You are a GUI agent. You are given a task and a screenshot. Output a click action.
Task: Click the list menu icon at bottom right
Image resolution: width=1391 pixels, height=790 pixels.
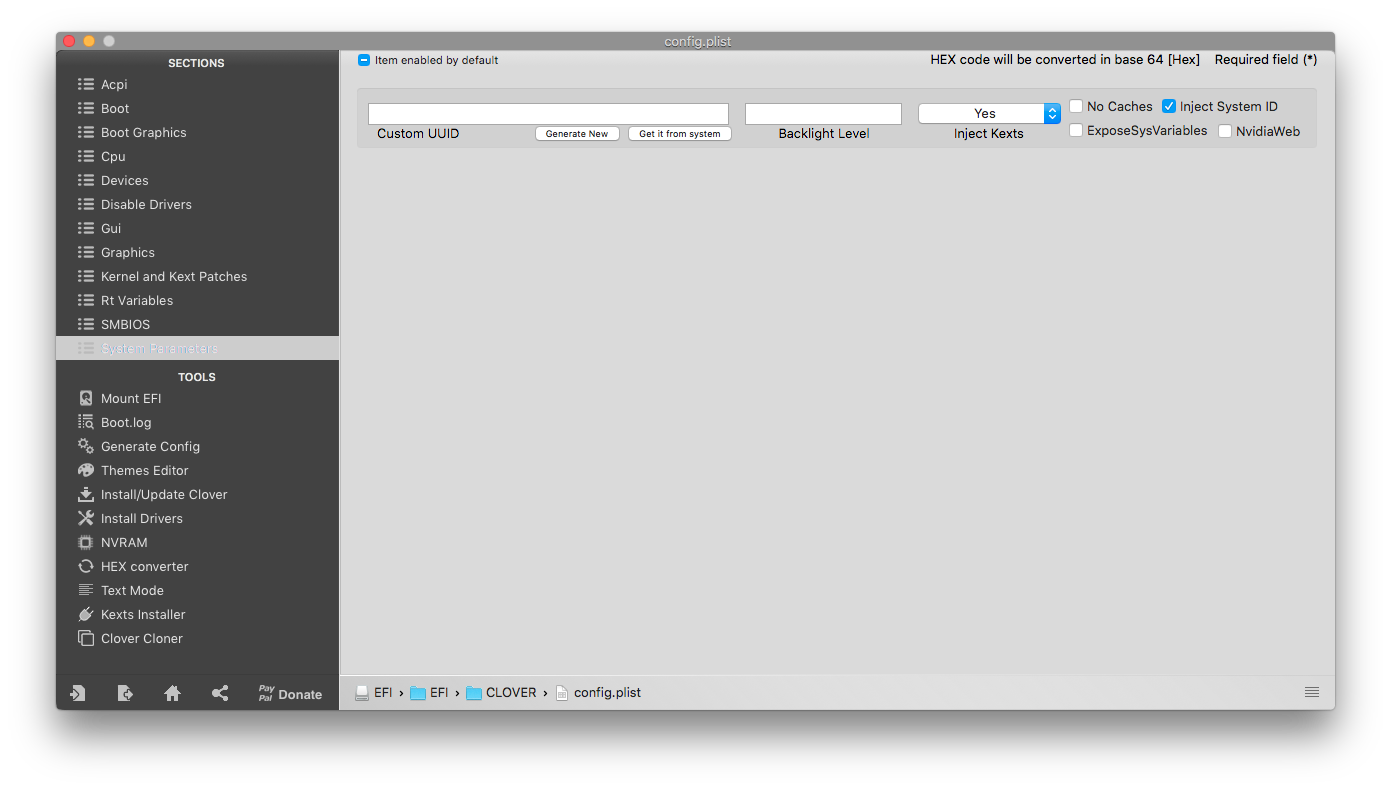coord(1312,692)
